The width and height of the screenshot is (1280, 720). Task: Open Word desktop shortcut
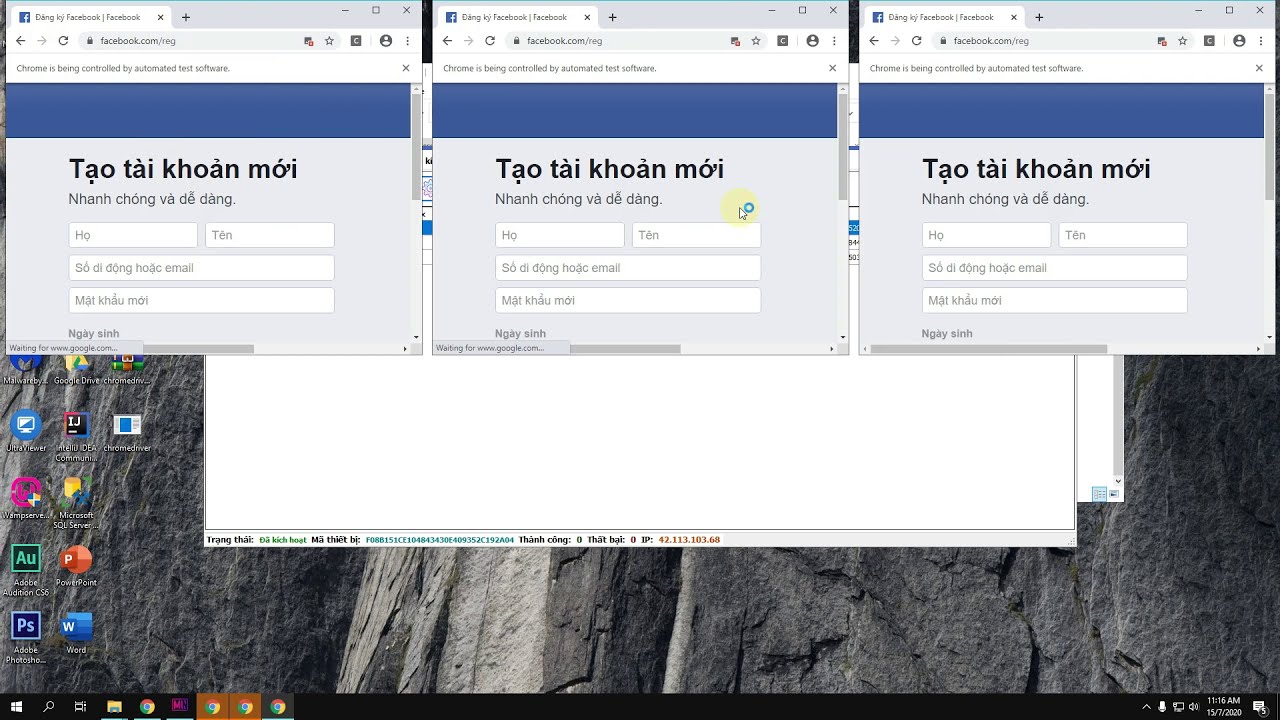(x=76, y=632)
